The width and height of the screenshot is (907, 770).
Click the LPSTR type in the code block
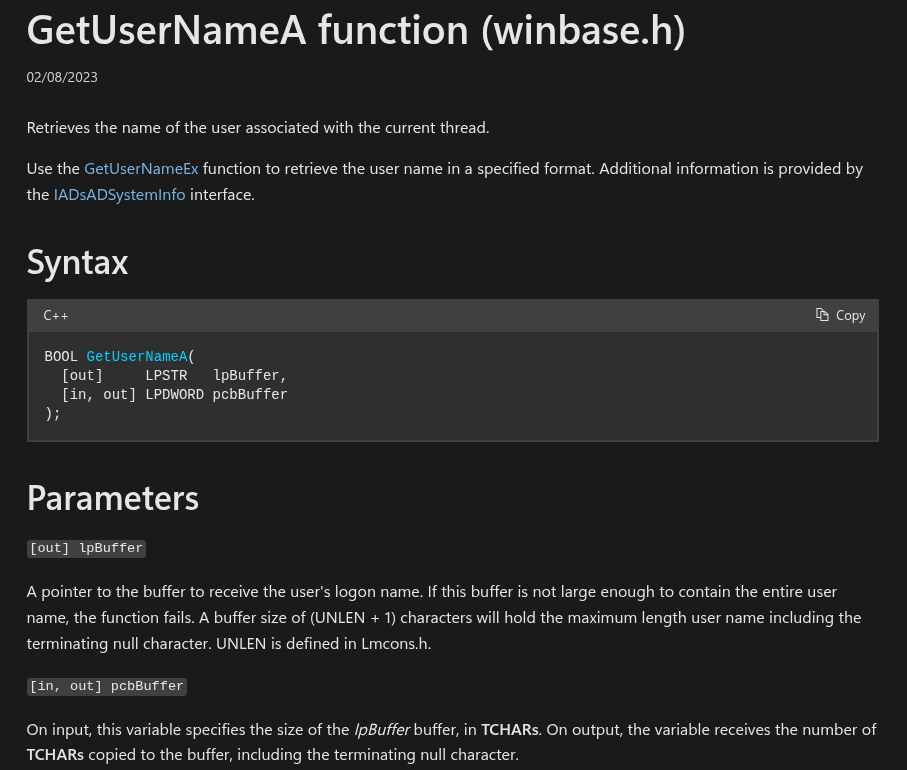click(166, 375)
